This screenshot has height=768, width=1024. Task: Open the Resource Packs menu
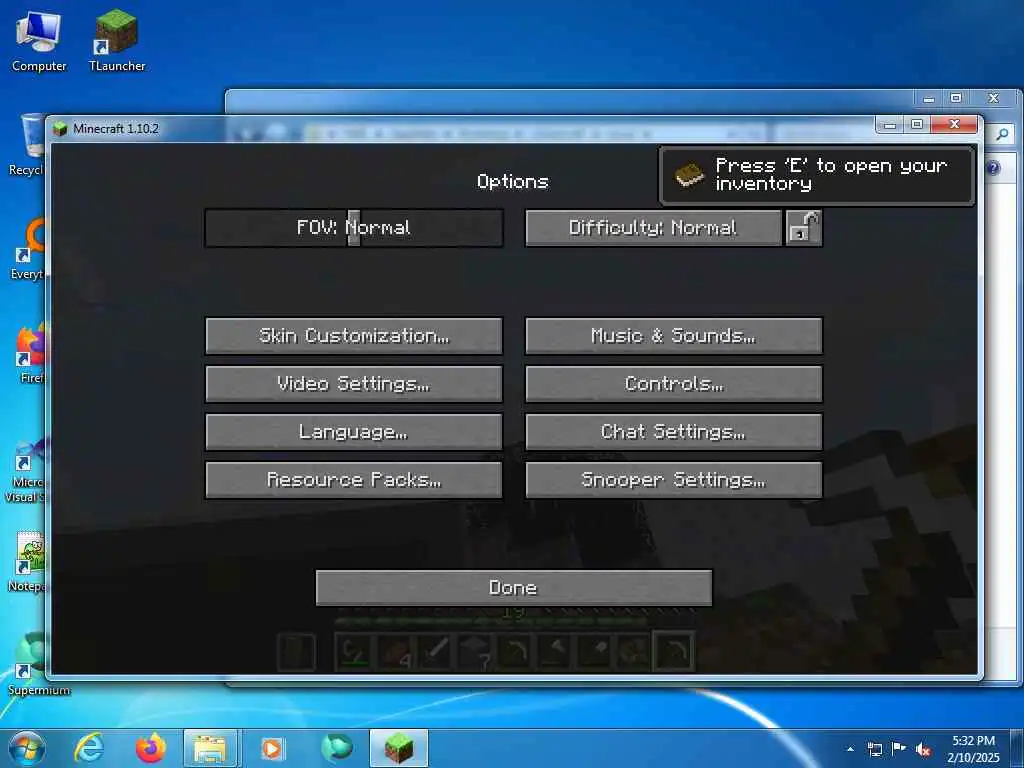[x=354, y=480]
